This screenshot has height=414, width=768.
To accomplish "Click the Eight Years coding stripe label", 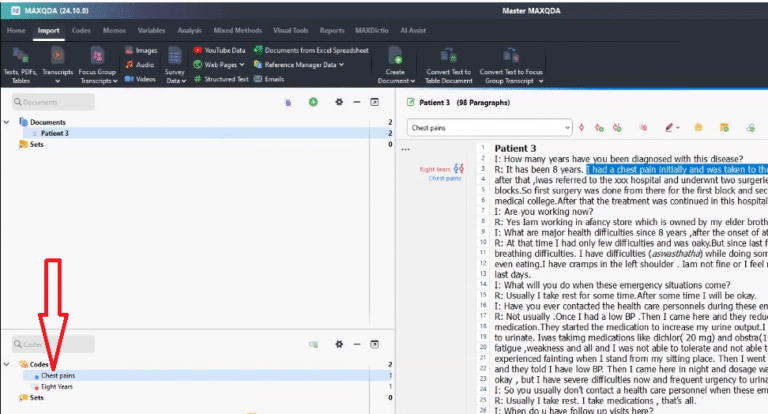I will tap(435, 169).
